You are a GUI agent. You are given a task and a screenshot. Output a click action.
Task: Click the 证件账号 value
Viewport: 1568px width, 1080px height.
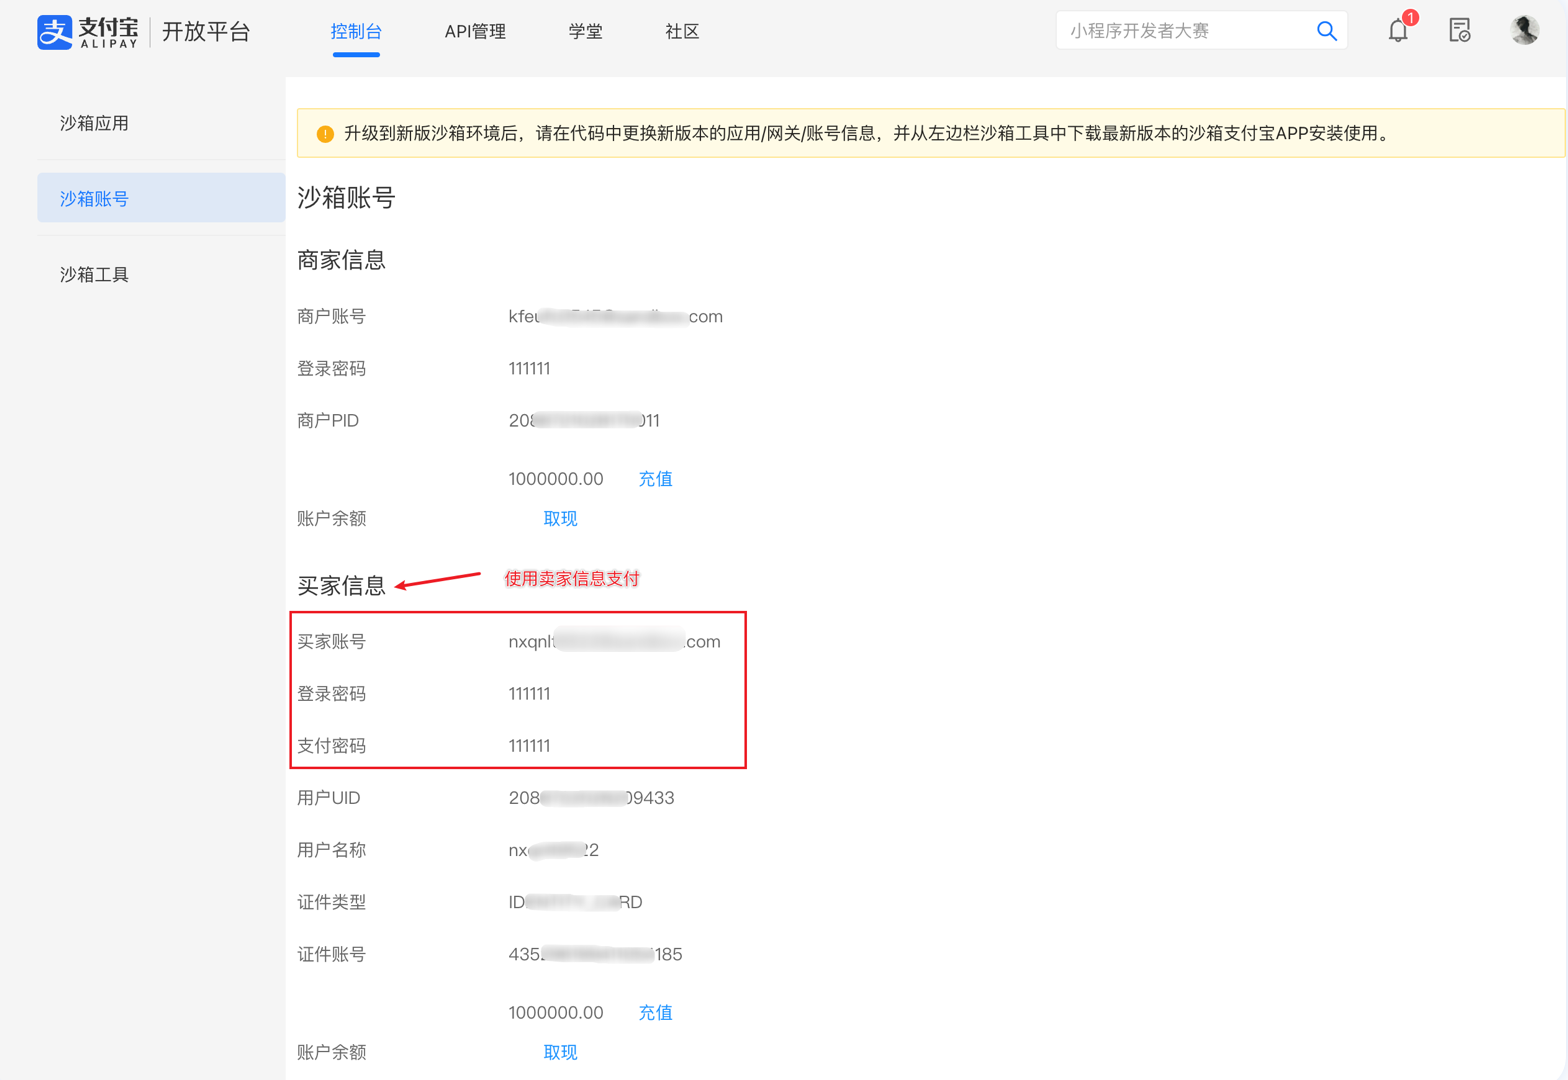(595, 954)
